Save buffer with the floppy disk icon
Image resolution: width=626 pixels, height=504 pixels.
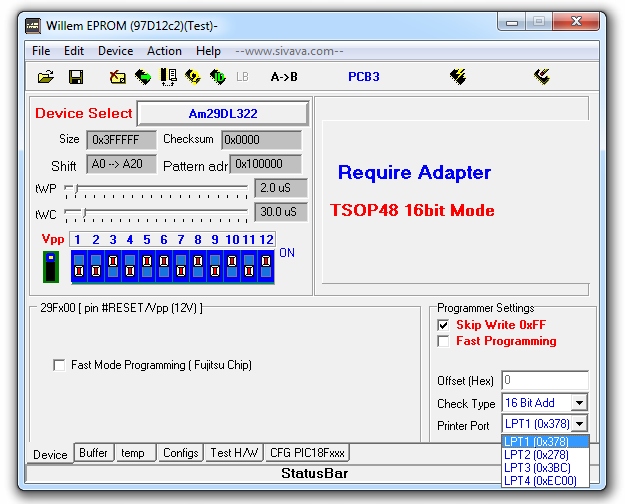pyautogui.click(x=76, y=76)
